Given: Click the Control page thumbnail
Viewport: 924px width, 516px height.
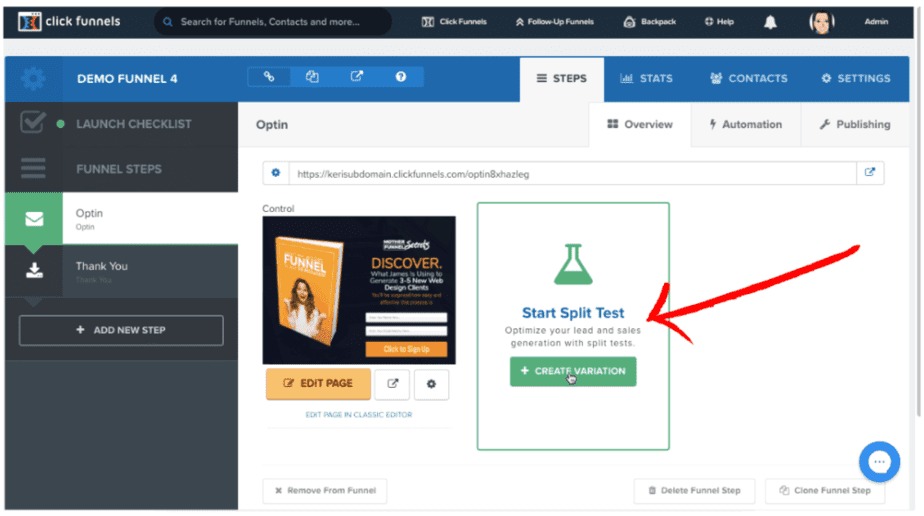Looking at the screenshot, I should (359, 290).
